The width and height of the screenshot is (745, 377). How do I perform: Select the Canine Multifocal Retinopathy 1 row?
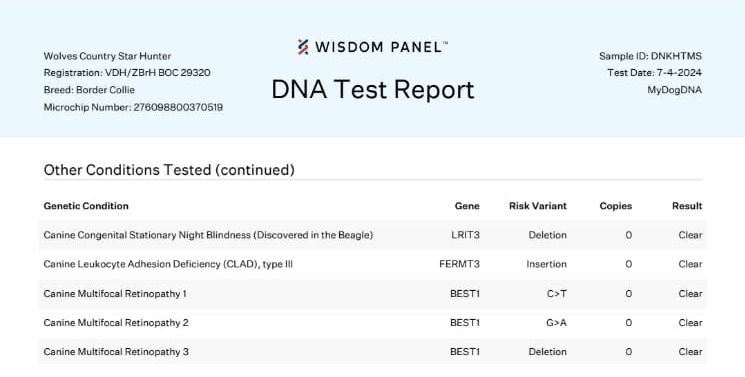click(x=372, y=294)
